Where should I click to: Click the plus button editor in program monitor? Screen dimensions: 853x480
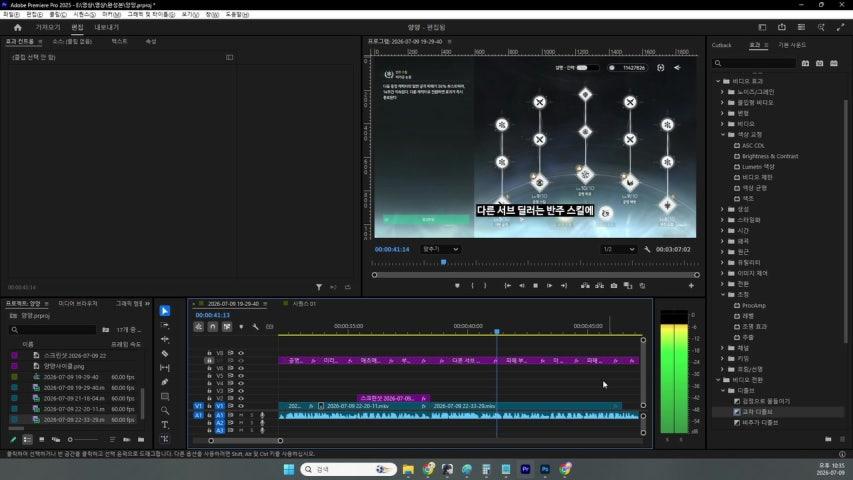(691, 286)
